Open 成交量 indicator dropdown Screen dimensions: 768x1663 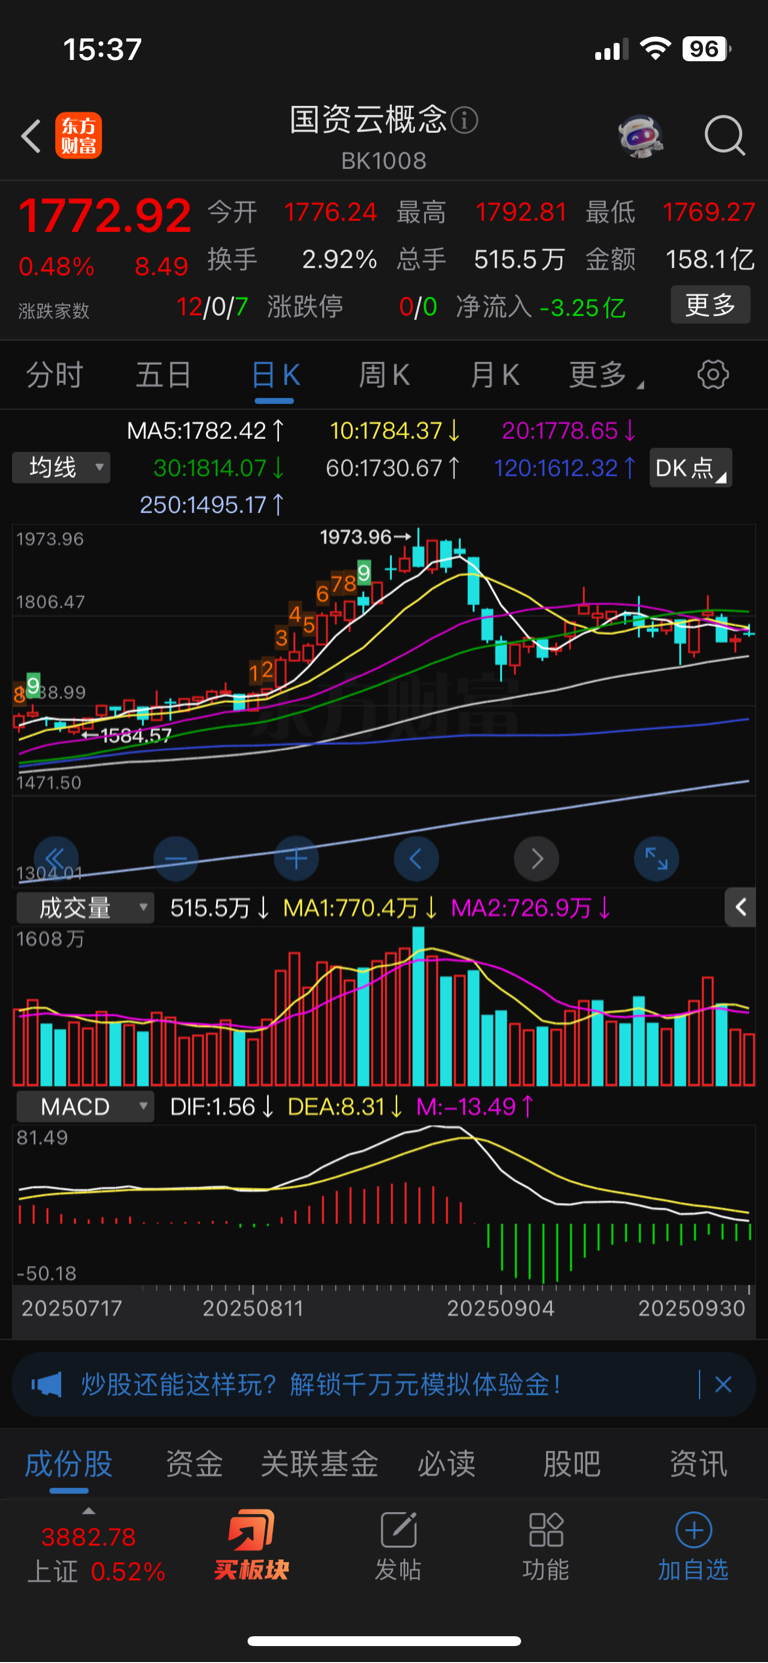click(85, 908)
